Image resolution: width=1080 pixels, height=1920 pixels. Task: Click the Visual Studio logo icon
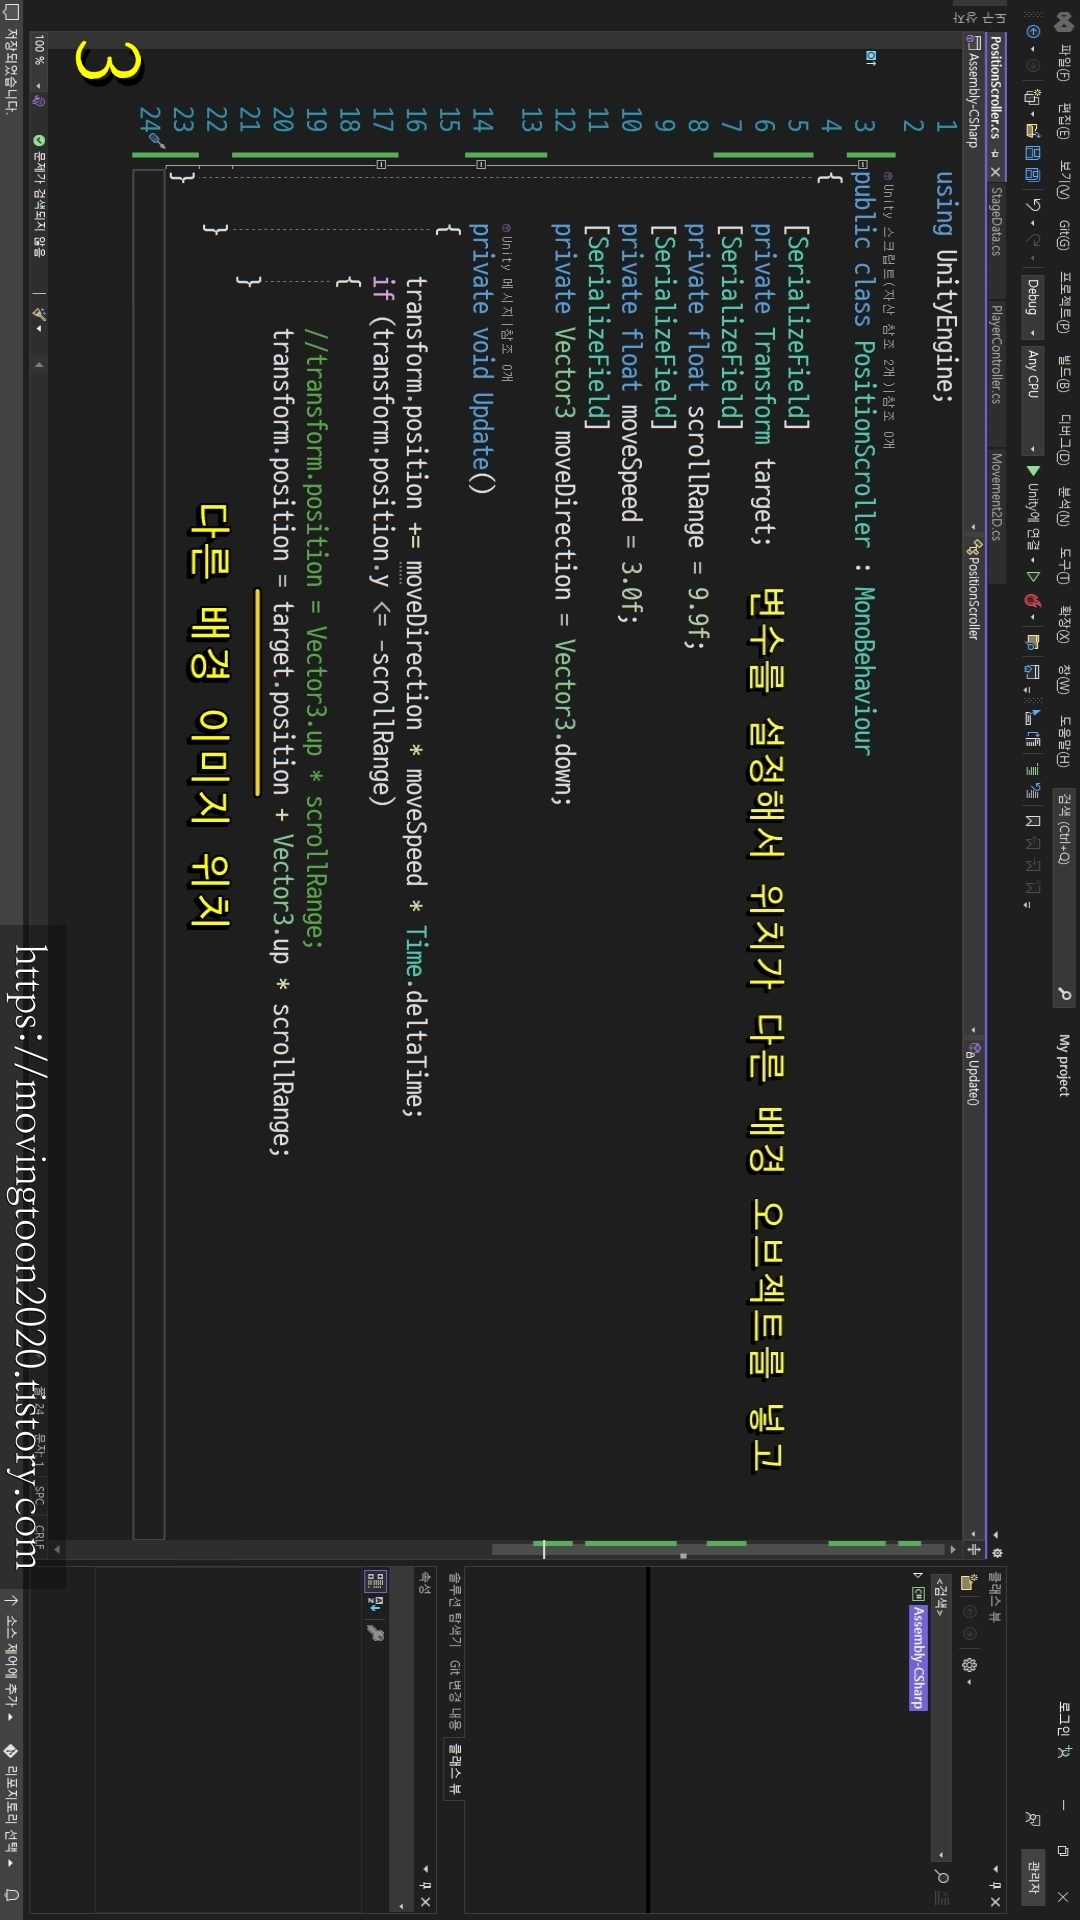(x=1064, y=22)
